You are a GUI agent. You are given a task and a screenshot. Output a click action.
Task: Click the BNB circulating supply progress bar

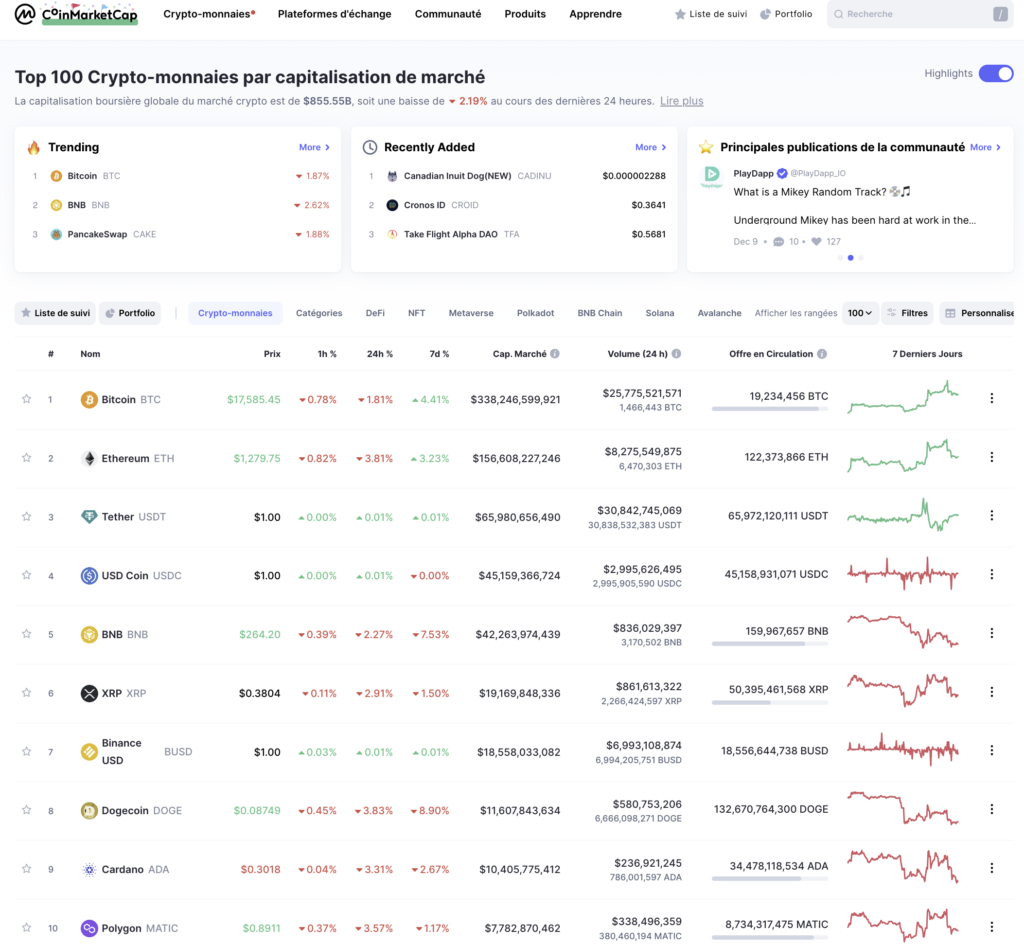(x=770, y=644)
